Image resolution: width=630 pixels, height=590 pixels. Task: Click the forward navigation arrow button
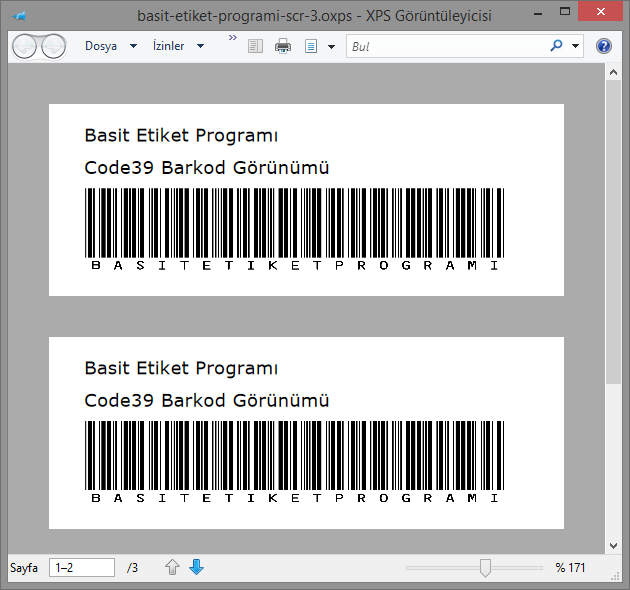[x=53, y=47]
